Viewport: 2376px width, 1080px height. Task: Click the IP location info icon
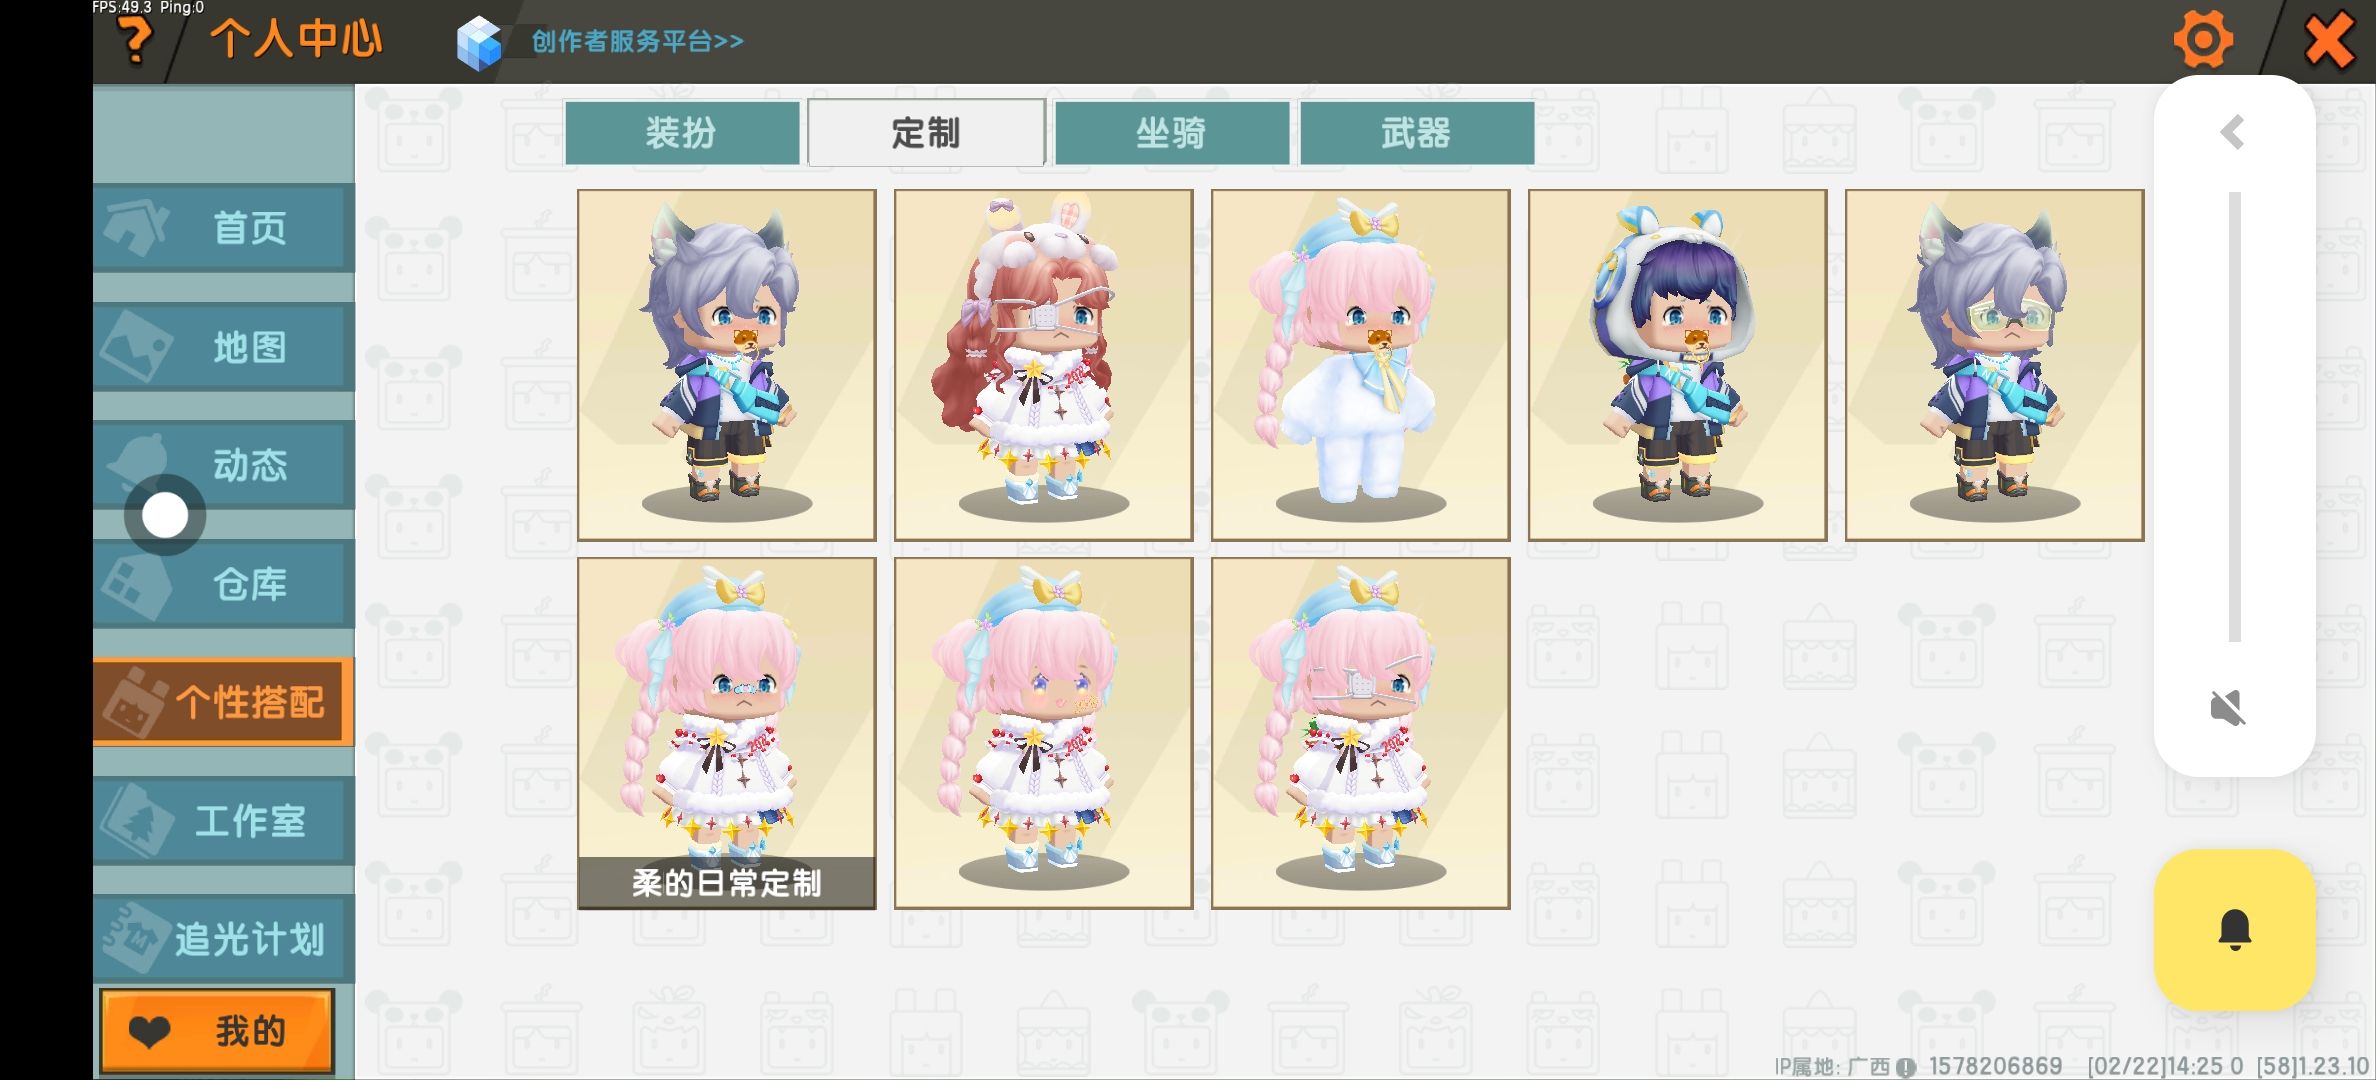click(x=1906, y=1067)
